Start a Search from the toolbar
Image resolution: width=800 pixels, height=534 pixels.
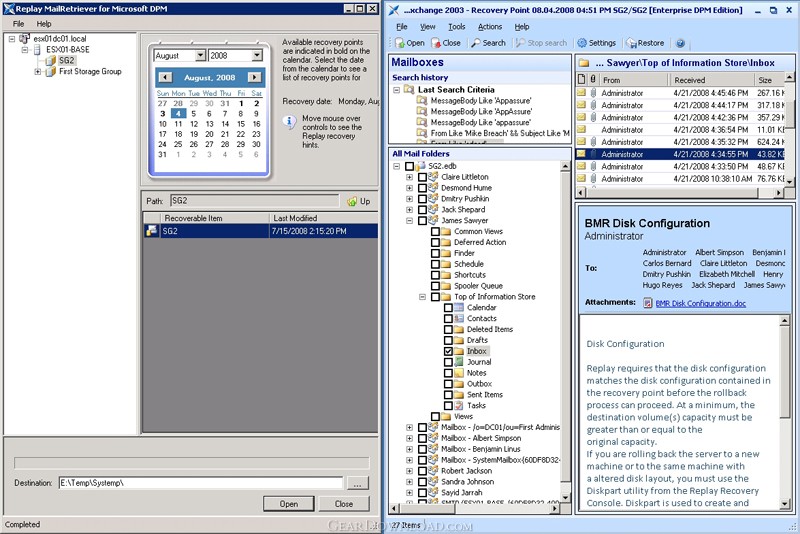click(x=488, y=43)
